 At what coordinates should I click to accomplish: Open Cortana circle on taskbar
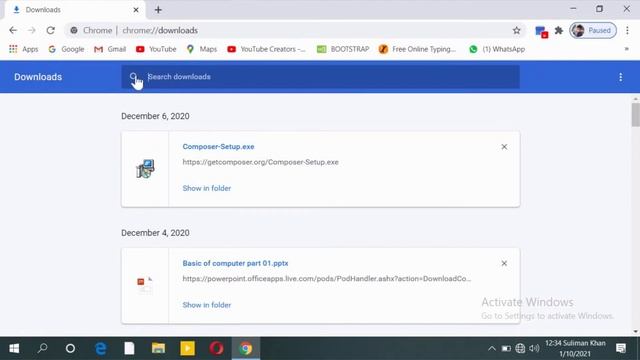coord(70,348)
